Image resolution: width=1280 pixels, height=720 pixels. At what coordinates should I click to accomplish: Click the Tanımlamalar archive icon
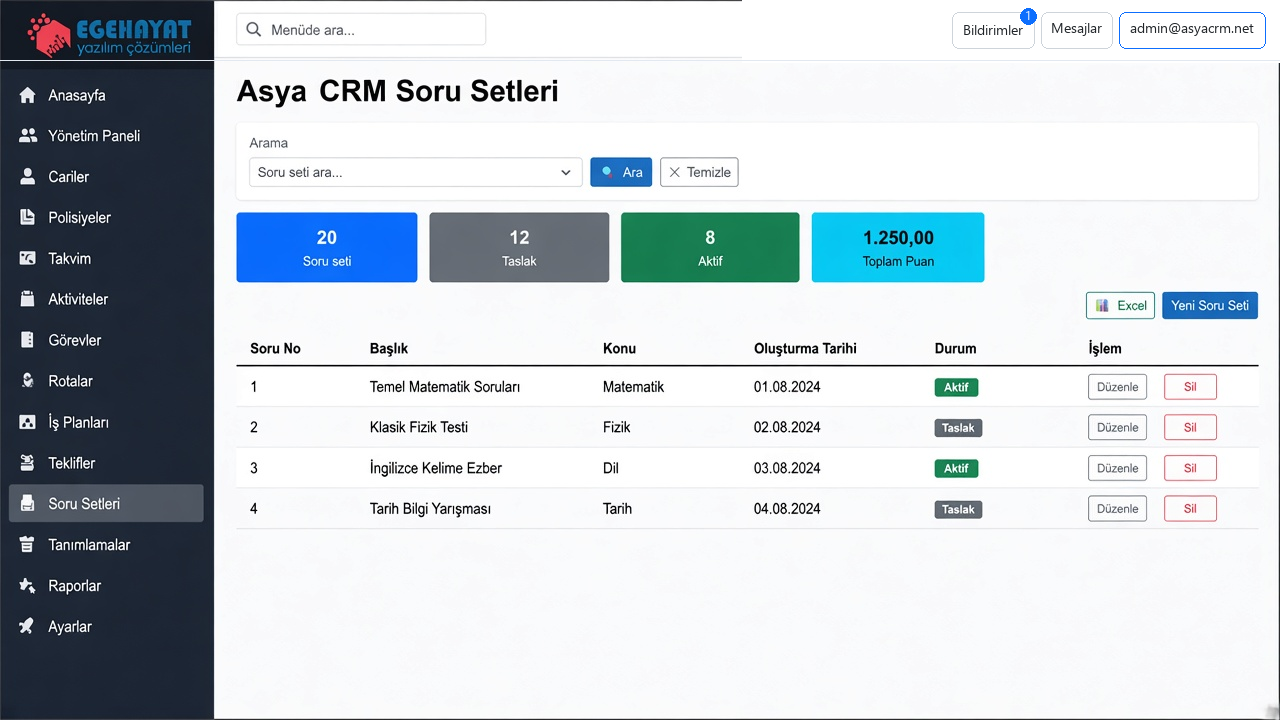click(28, 545)
